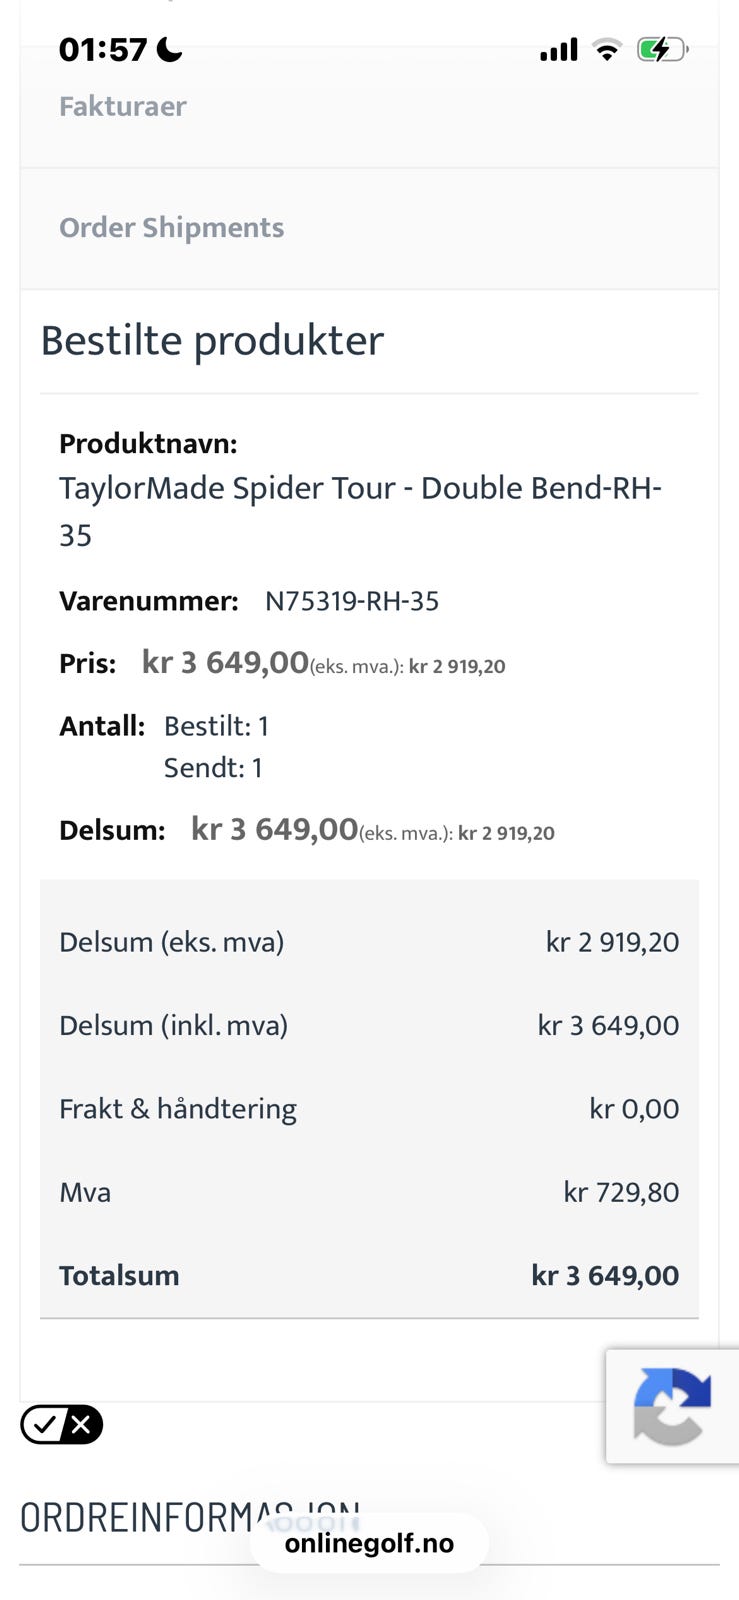The height and width of the screenshot is (1600, 739).
Task: Tap the Delsum (eks. mva) row
Action: (369, 942)
